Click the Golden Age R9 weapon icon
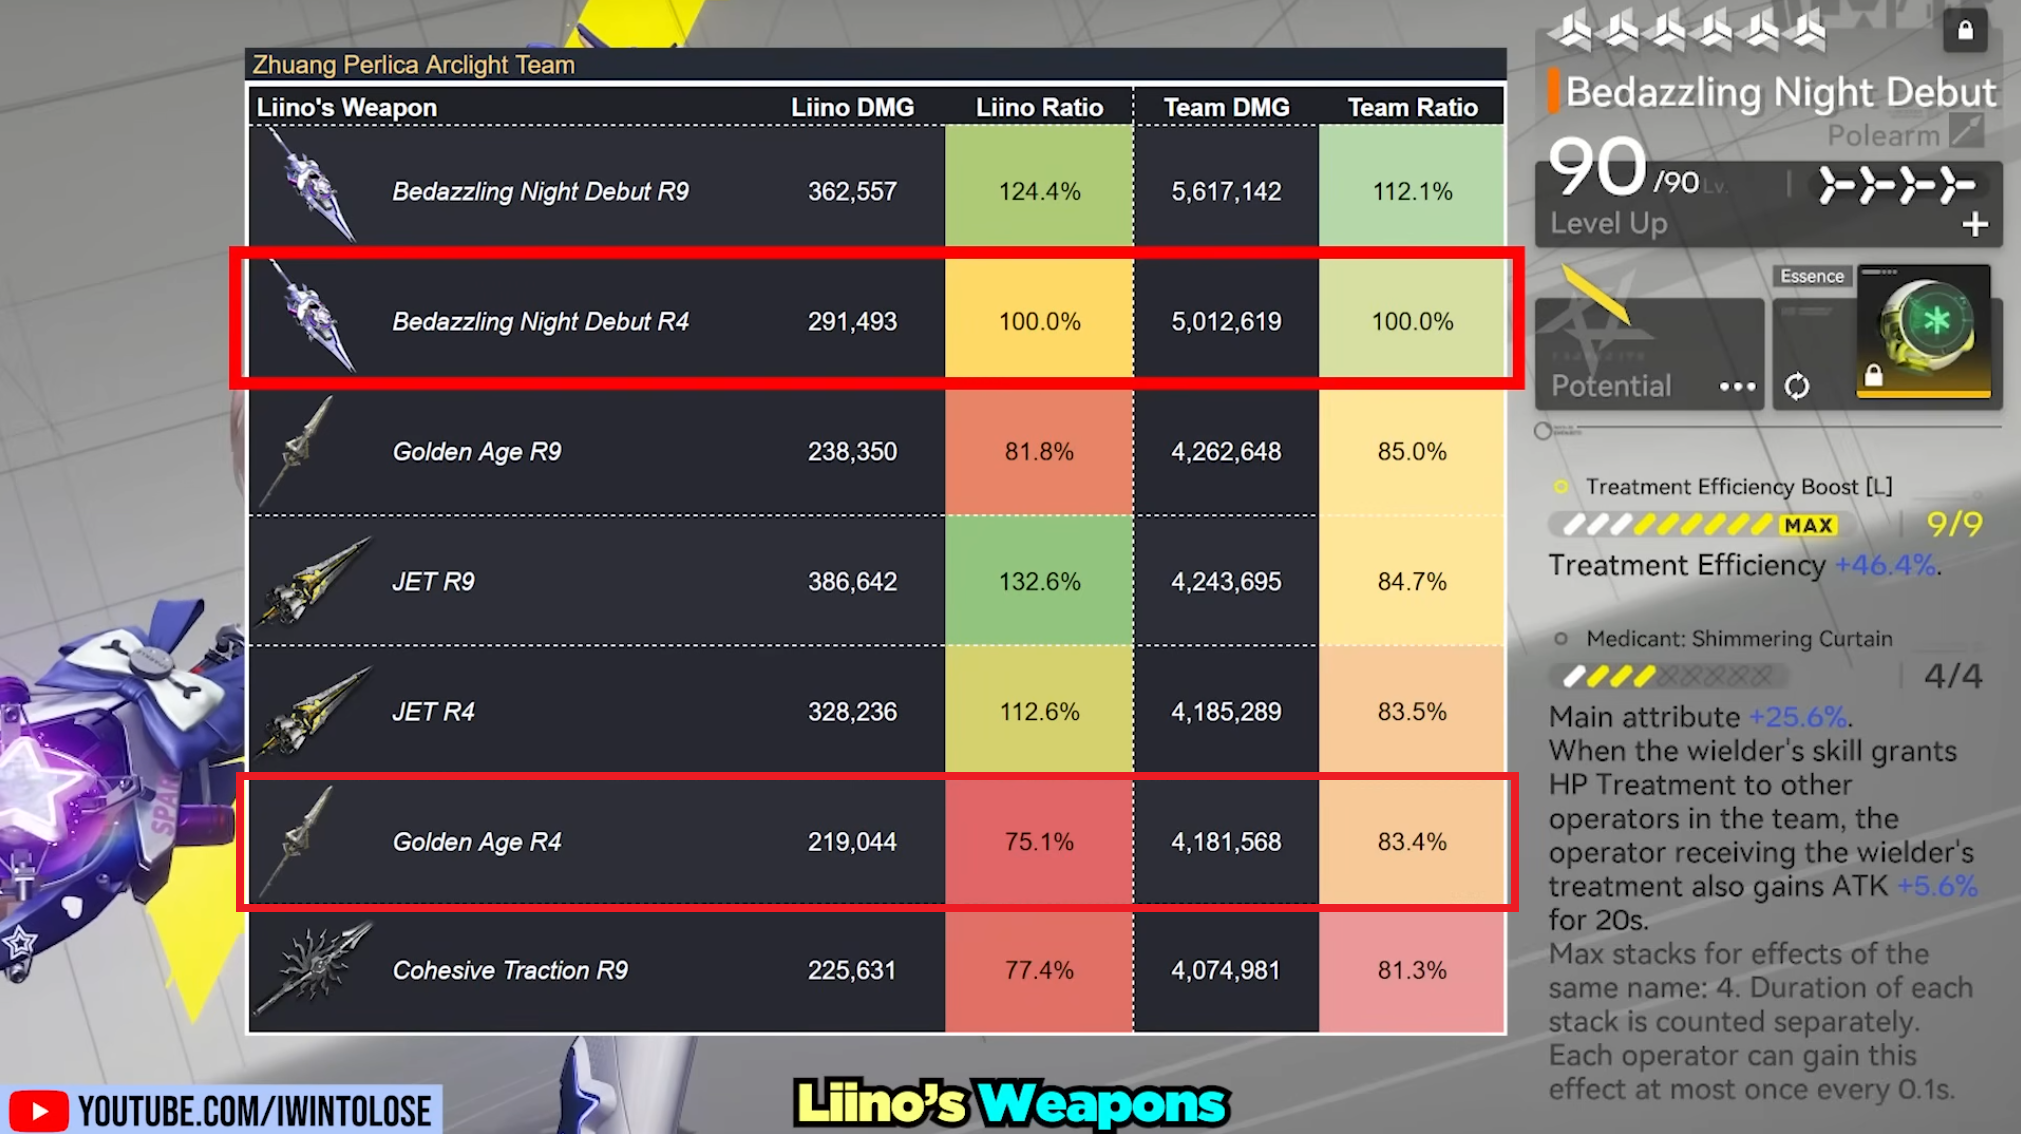The height and width of the screenshot is (1134, 2021). point(297,451)
